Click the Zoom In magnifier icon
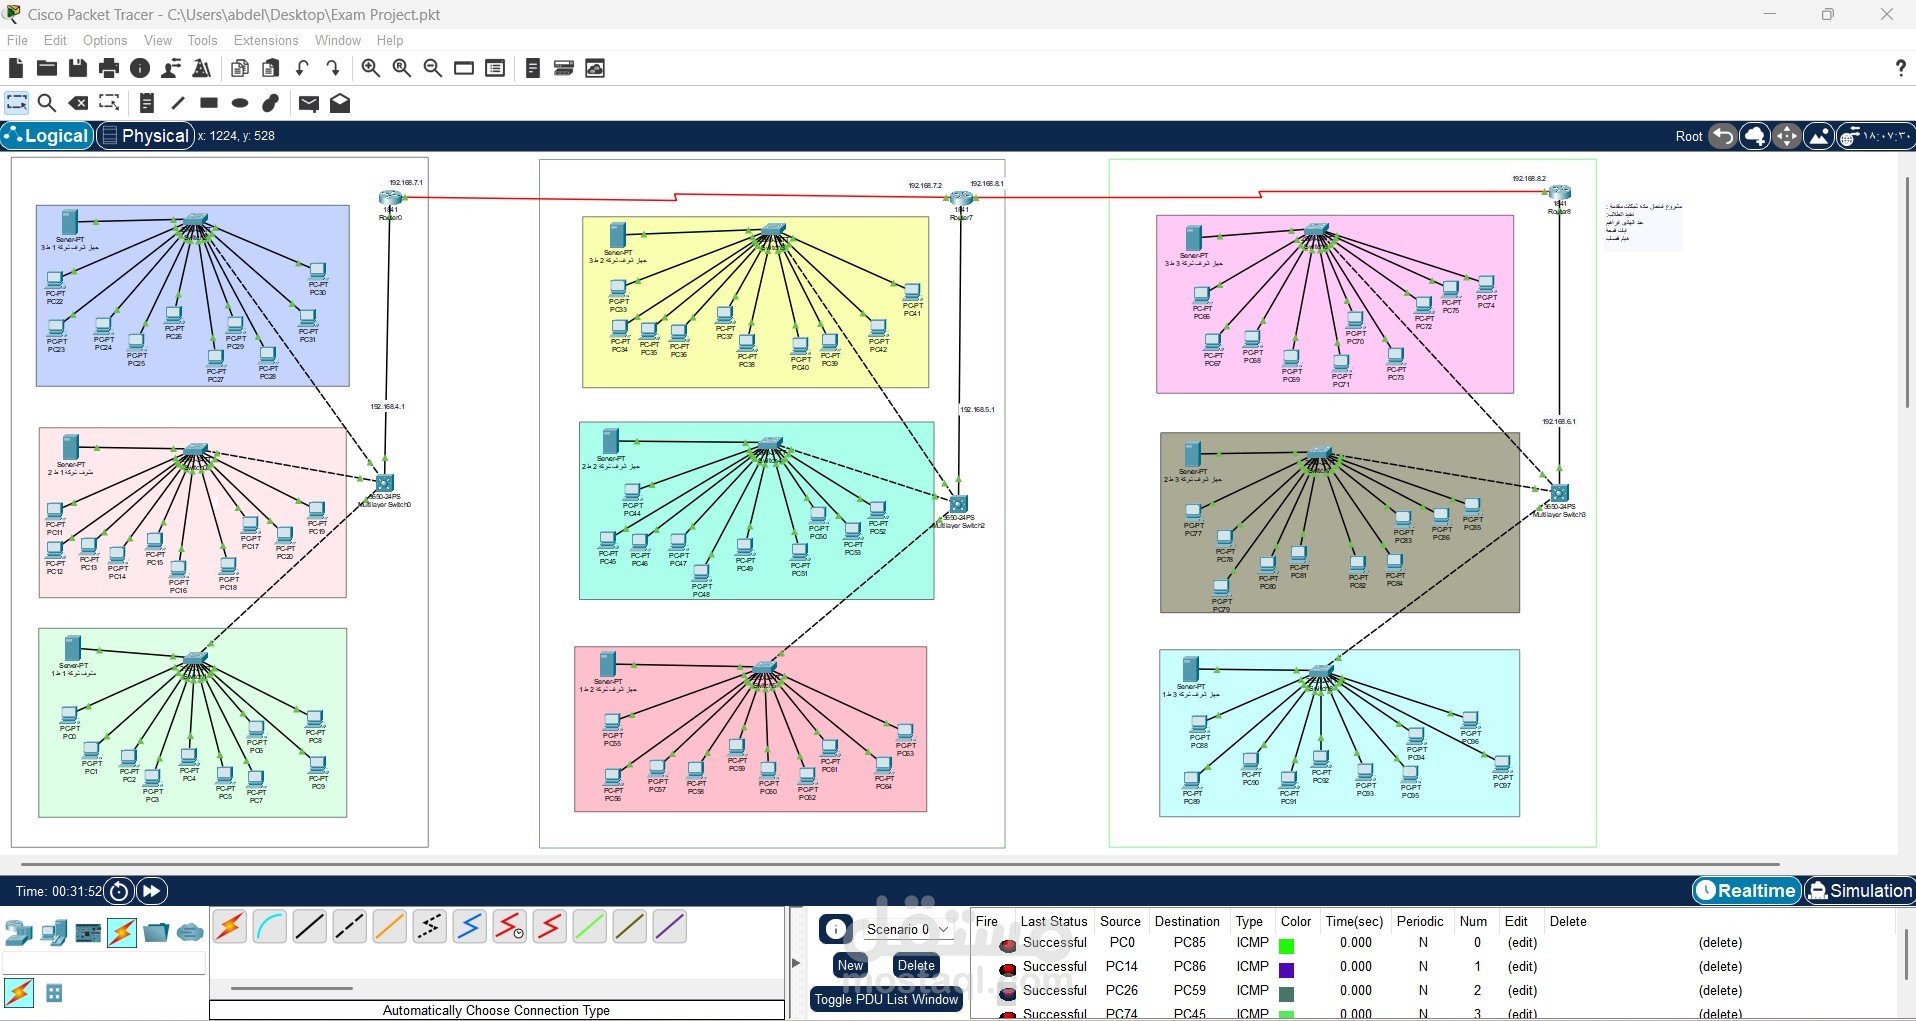Viewport: 1916px width, 1021px height. 371,68
